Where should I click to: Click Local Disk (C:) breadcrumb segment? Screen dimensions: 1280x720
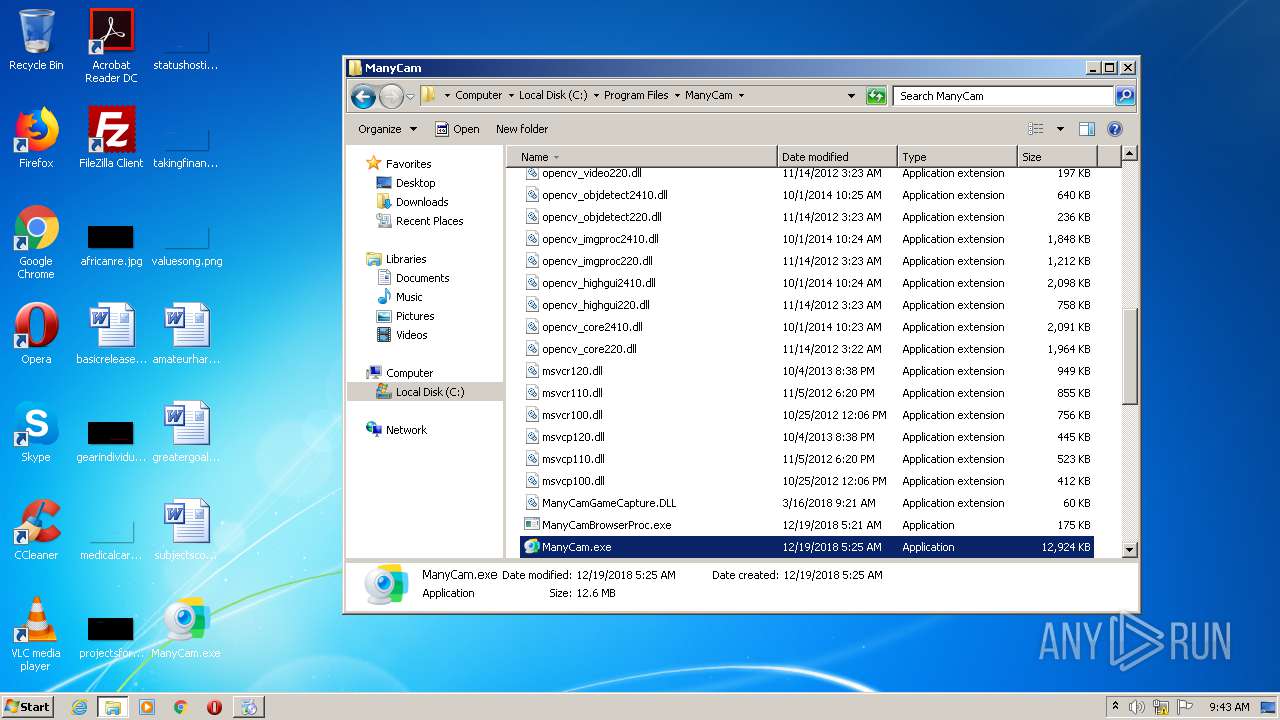[x=553, y=95]
